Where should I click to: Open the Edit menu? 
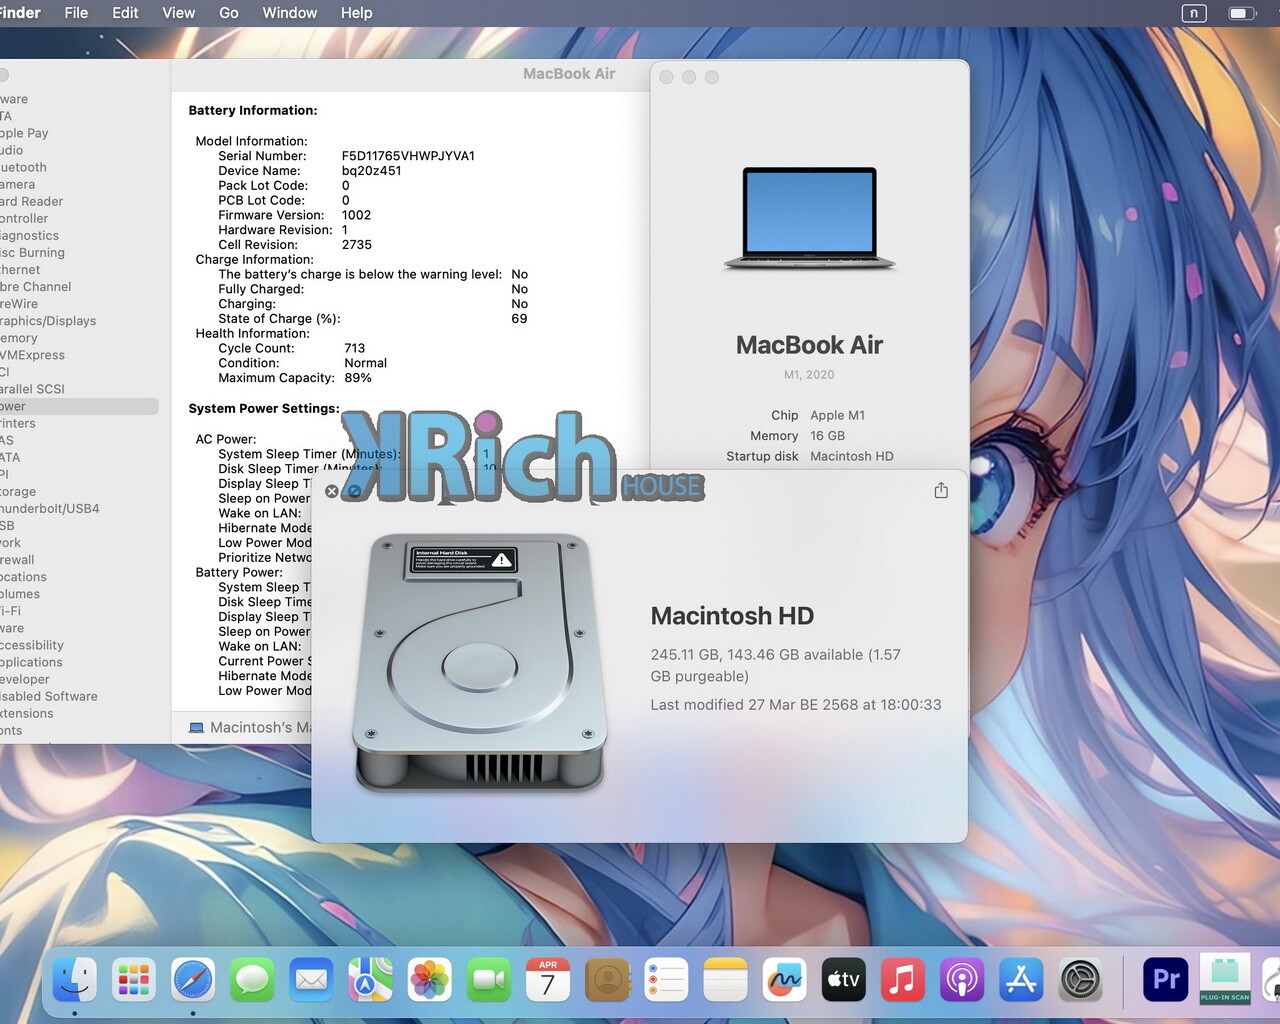[125, 13]
